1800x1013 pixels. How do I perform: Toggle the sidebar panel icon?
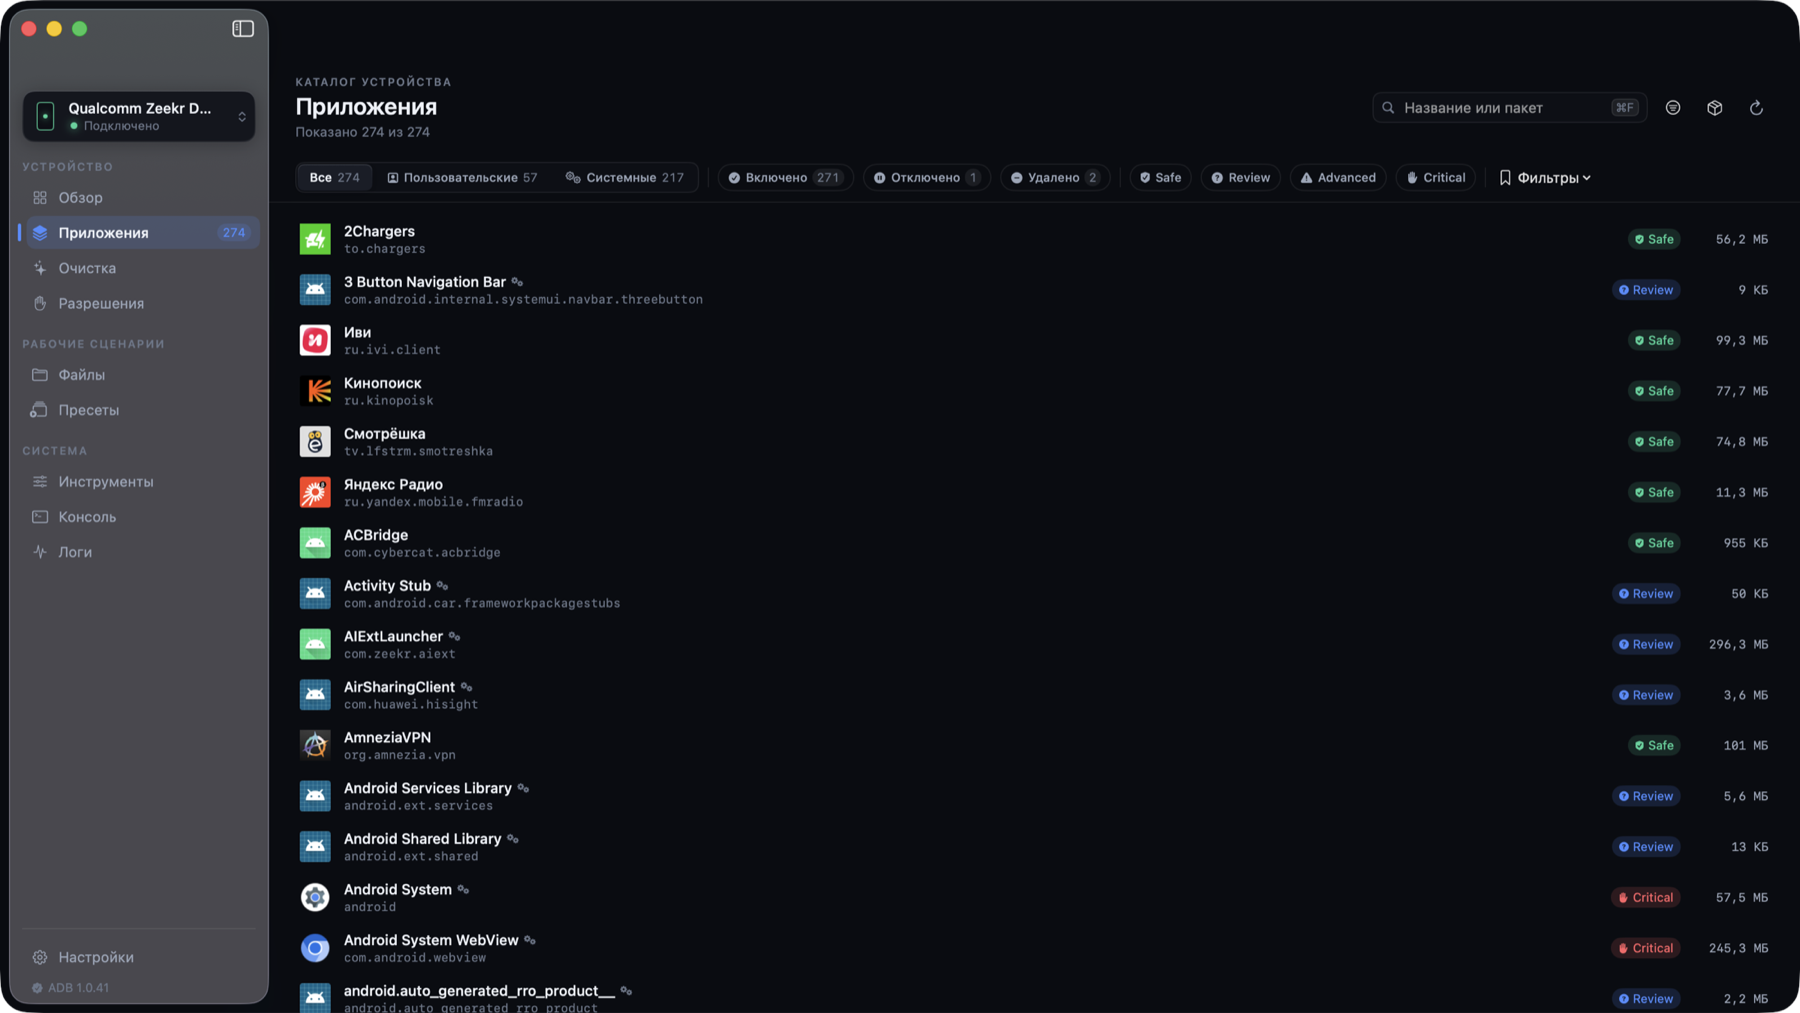coord(243,28)
